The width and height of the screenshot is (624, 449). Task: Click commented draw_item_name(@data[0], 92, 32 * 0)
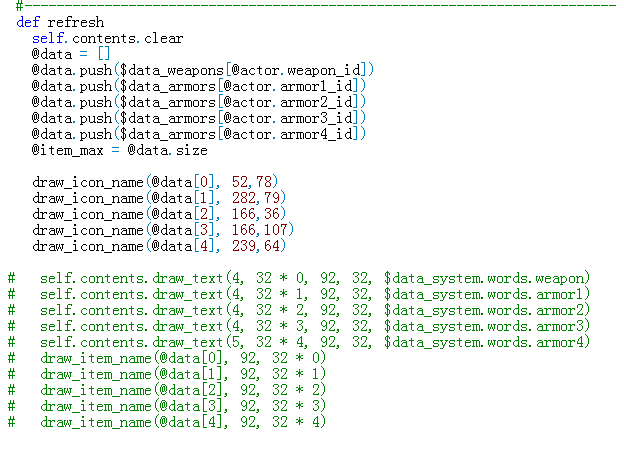(x=167, y=358)
